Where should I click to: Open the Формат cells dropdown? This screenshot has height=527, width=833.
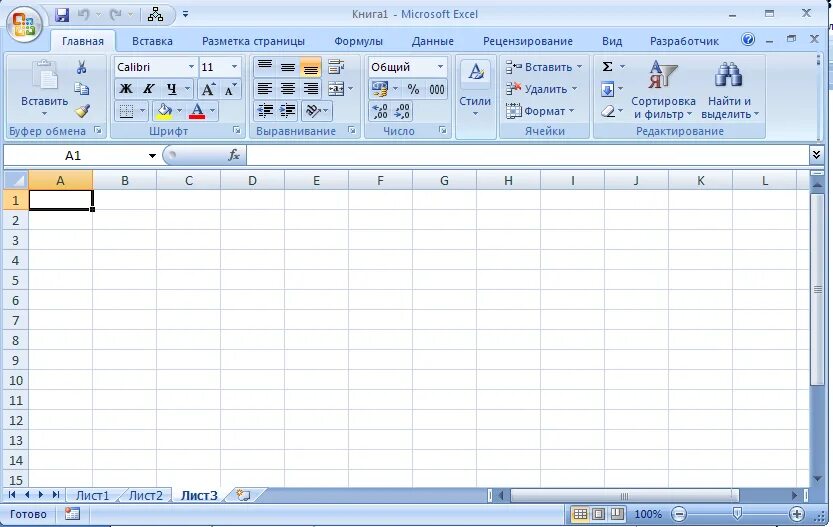click(x=540, y=110)
